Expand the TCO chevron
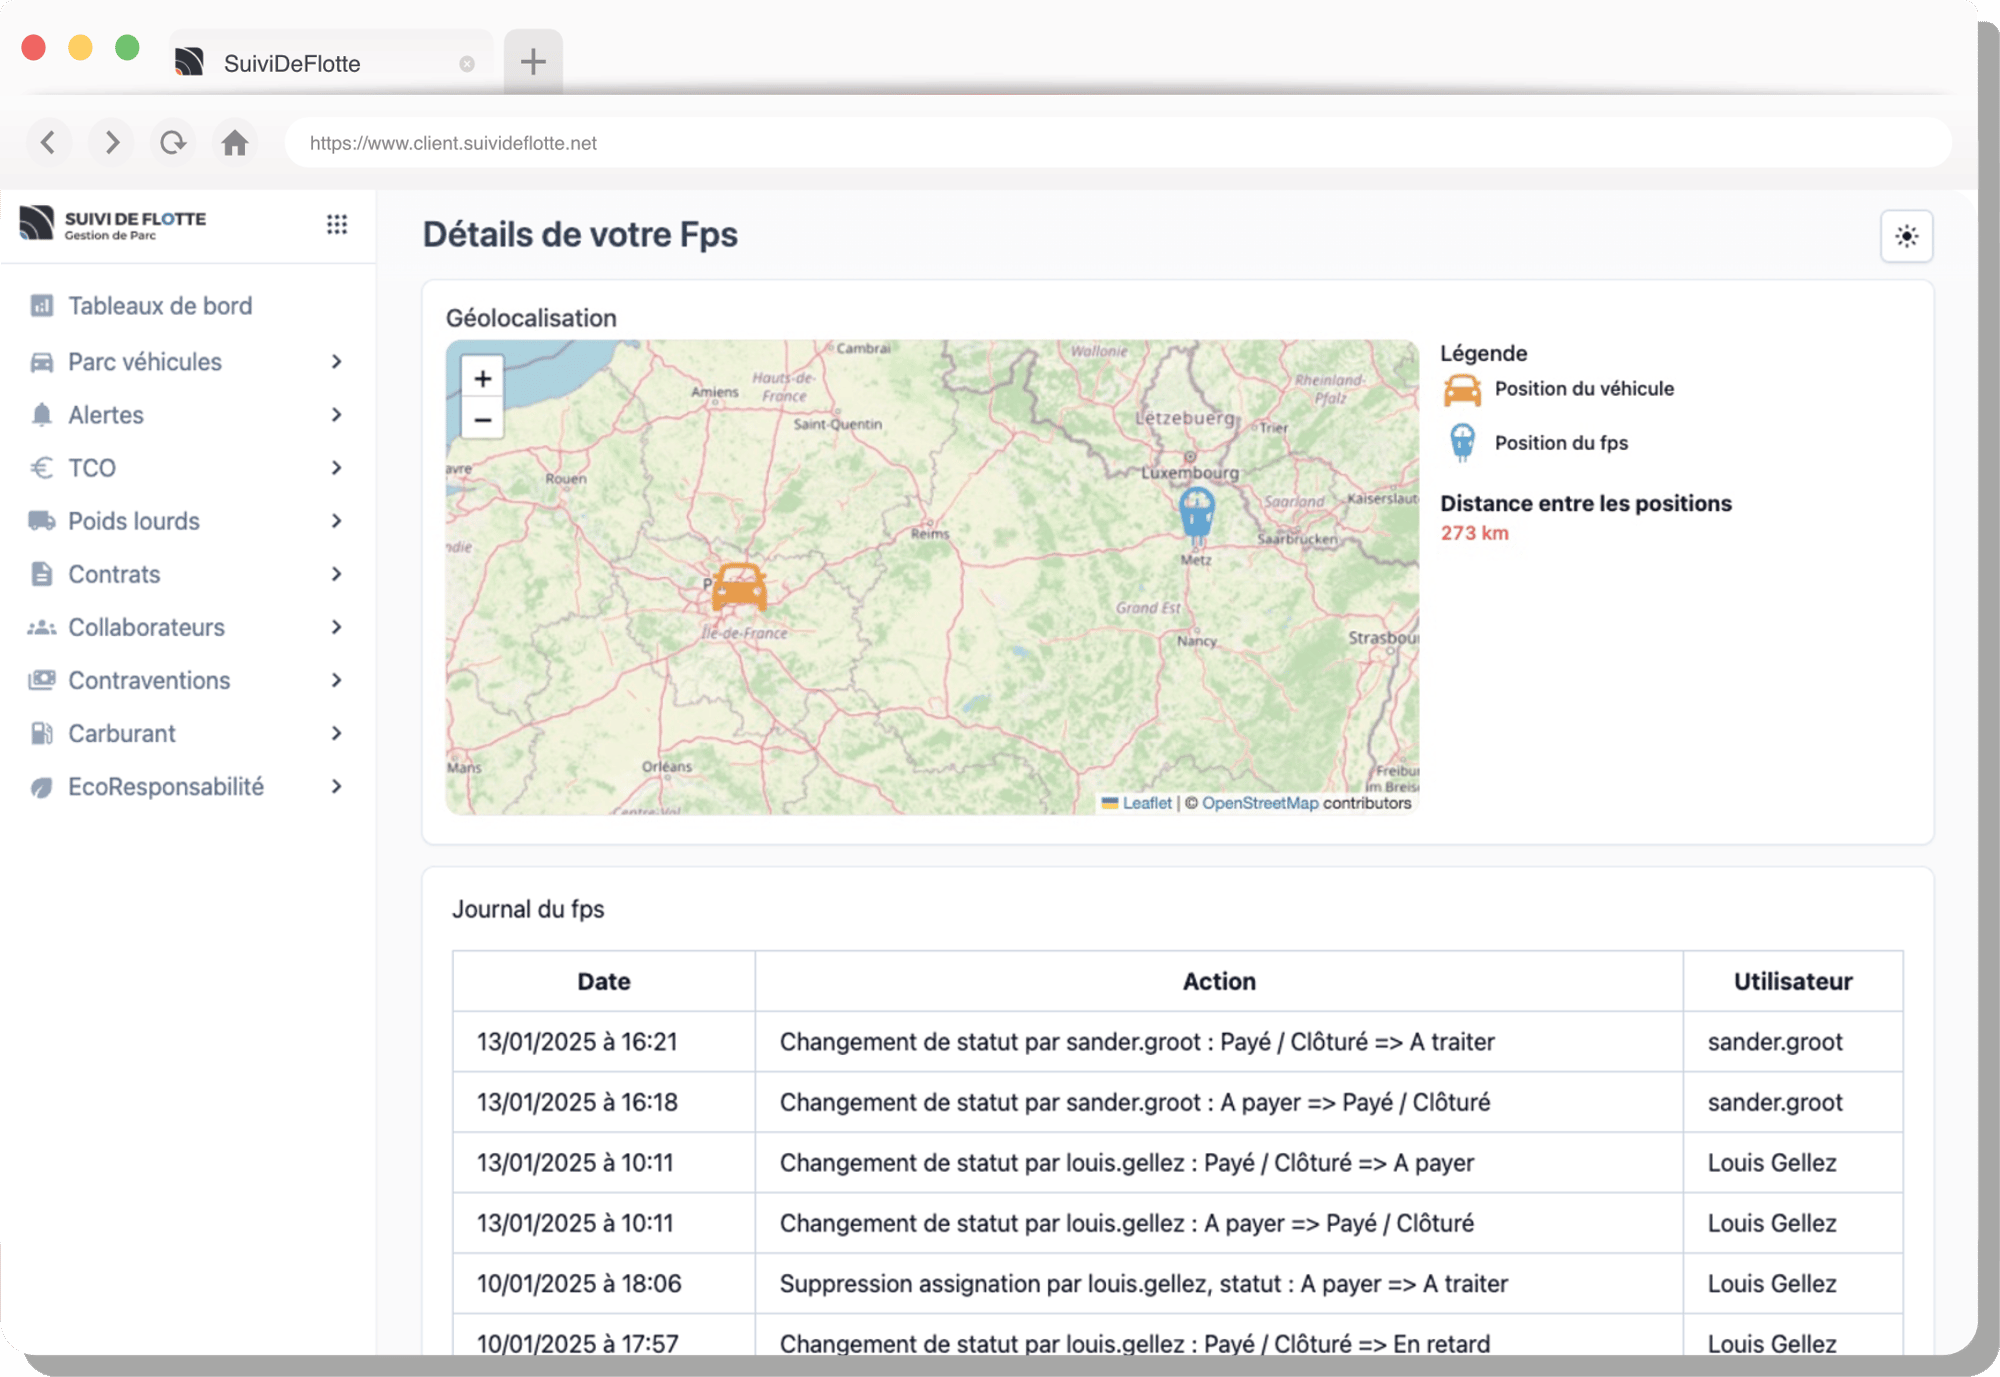The height and width of the screenshot is (1377, 2000). 337,468
